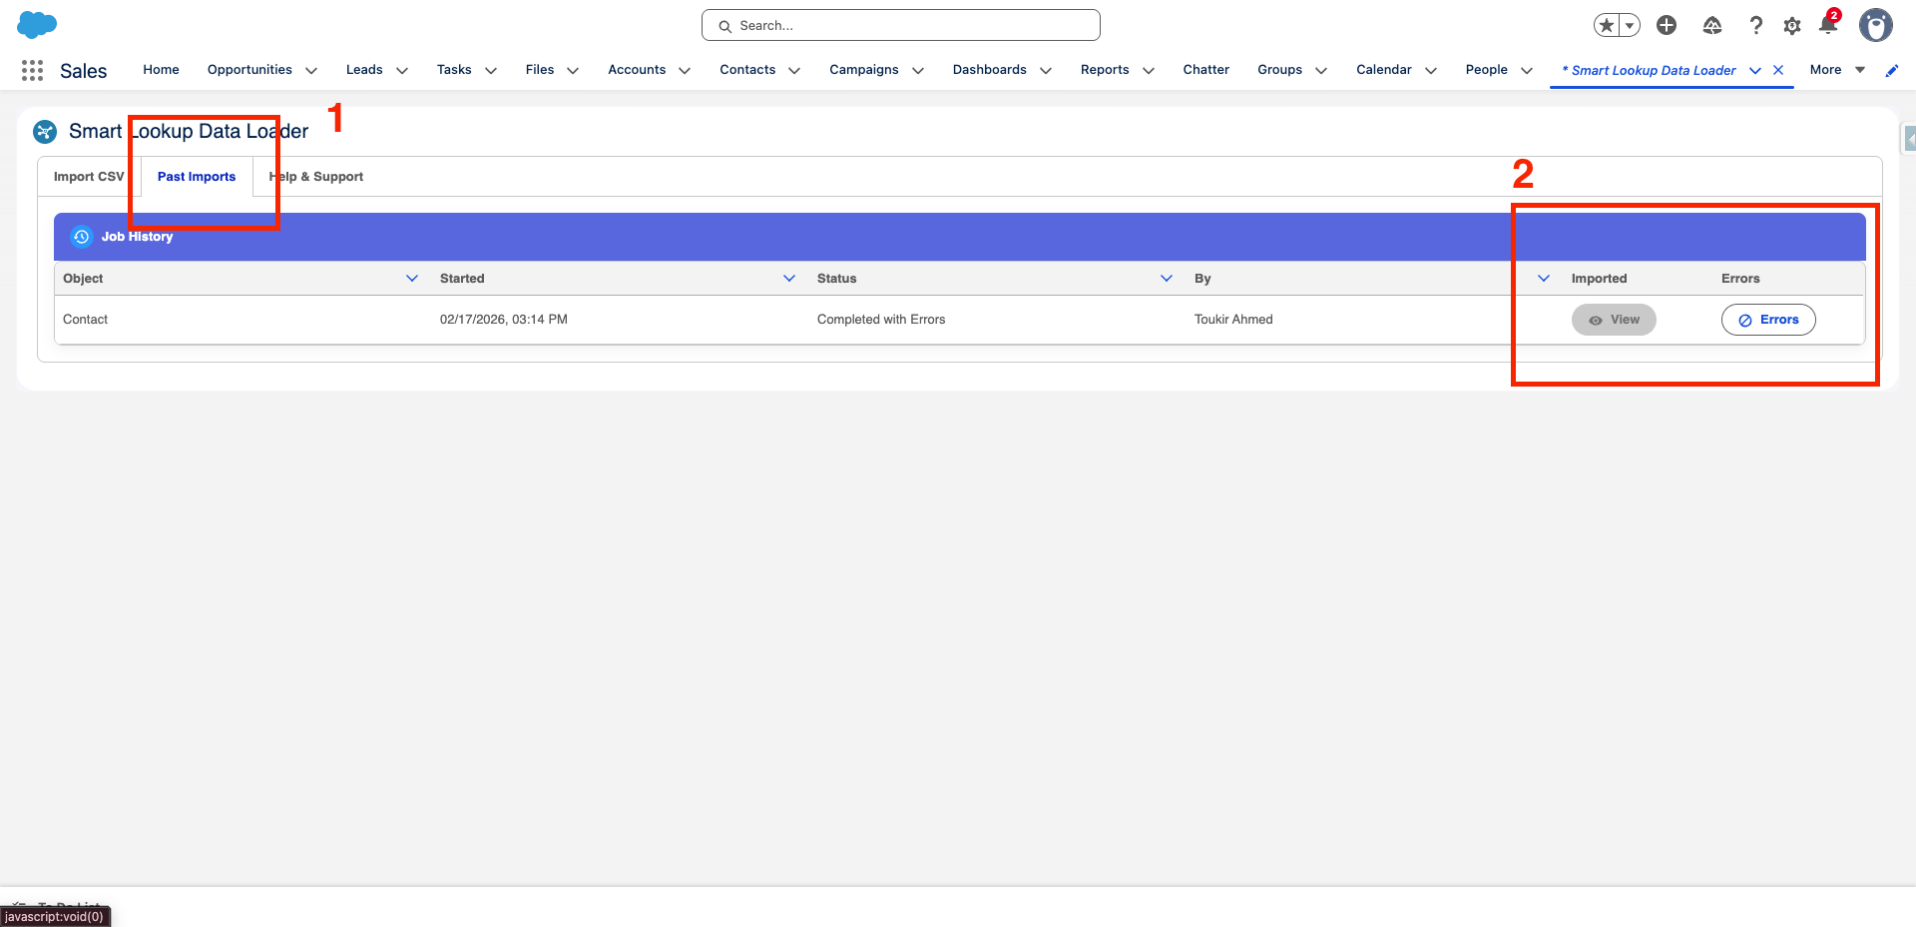Image resolution: width=1916 pixels, height=927 pixels.
Task: Switch to the Import CSV tab
Action: pyautogui.click(x=89, y=176)
